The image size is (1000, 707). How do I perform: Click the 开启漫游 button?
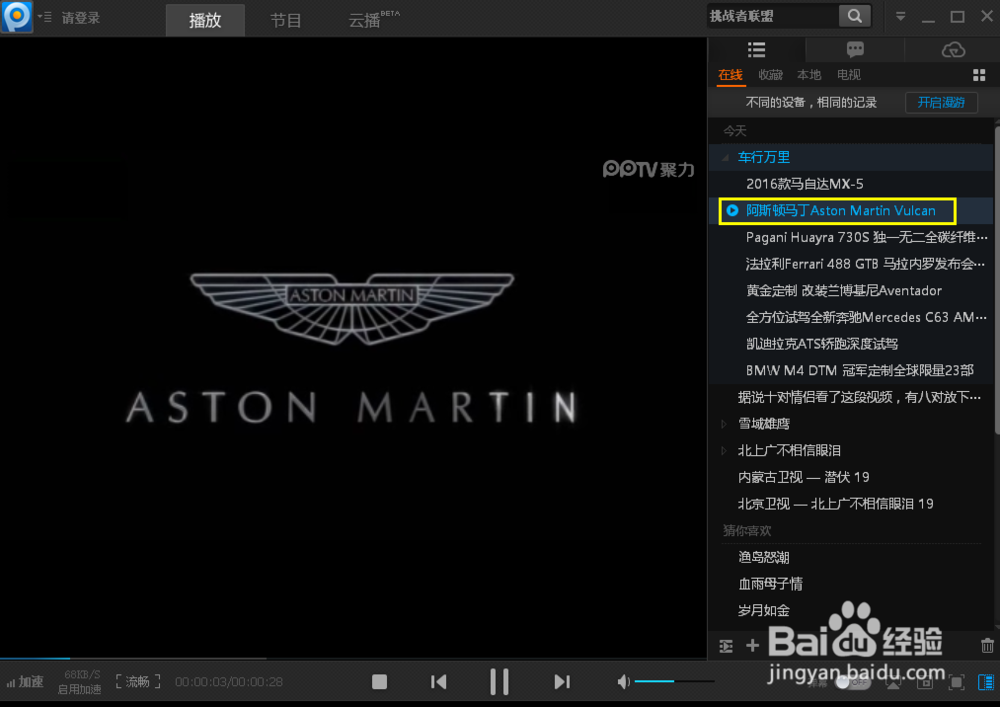pos(941,103)
